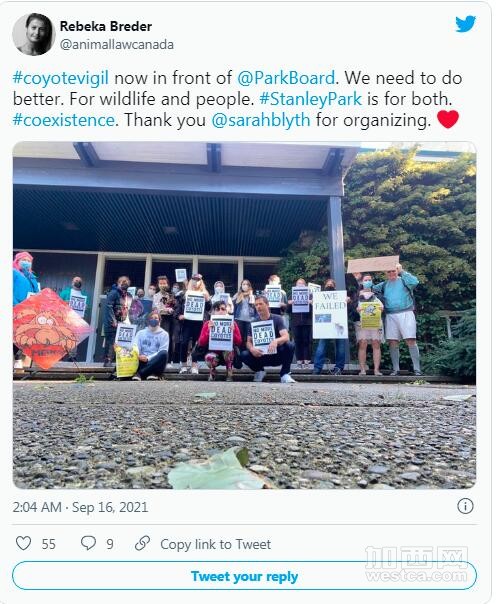Click the 55 likes count
Viewport: 497px width, 604px height.
[49, 544]
